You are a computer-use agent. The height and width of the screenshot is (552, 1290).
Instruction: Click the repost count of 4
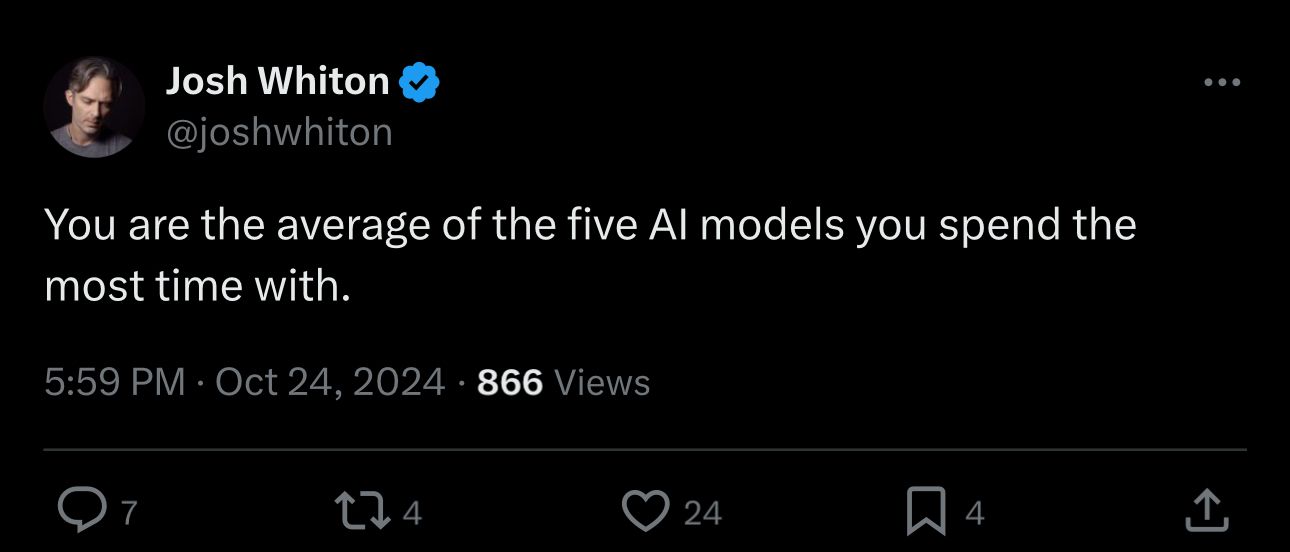tap(412, 513)
